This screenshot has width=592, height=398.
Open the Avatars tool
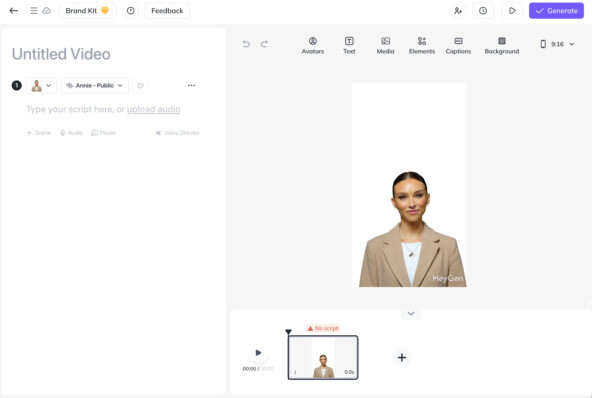click(313, 45)
